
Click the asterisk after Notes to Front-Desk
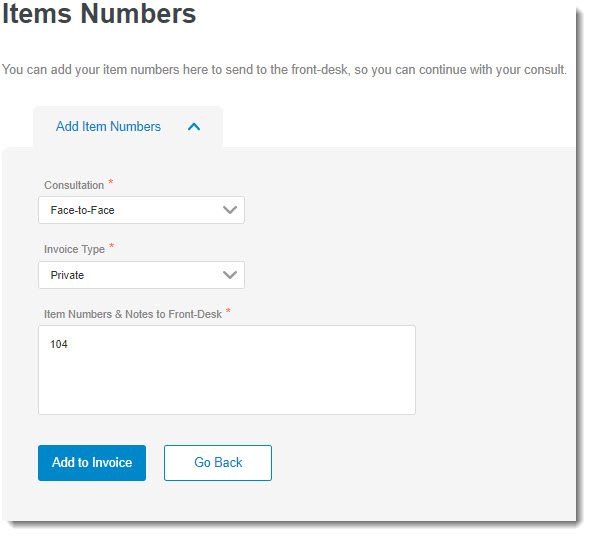tap(228, 311)
